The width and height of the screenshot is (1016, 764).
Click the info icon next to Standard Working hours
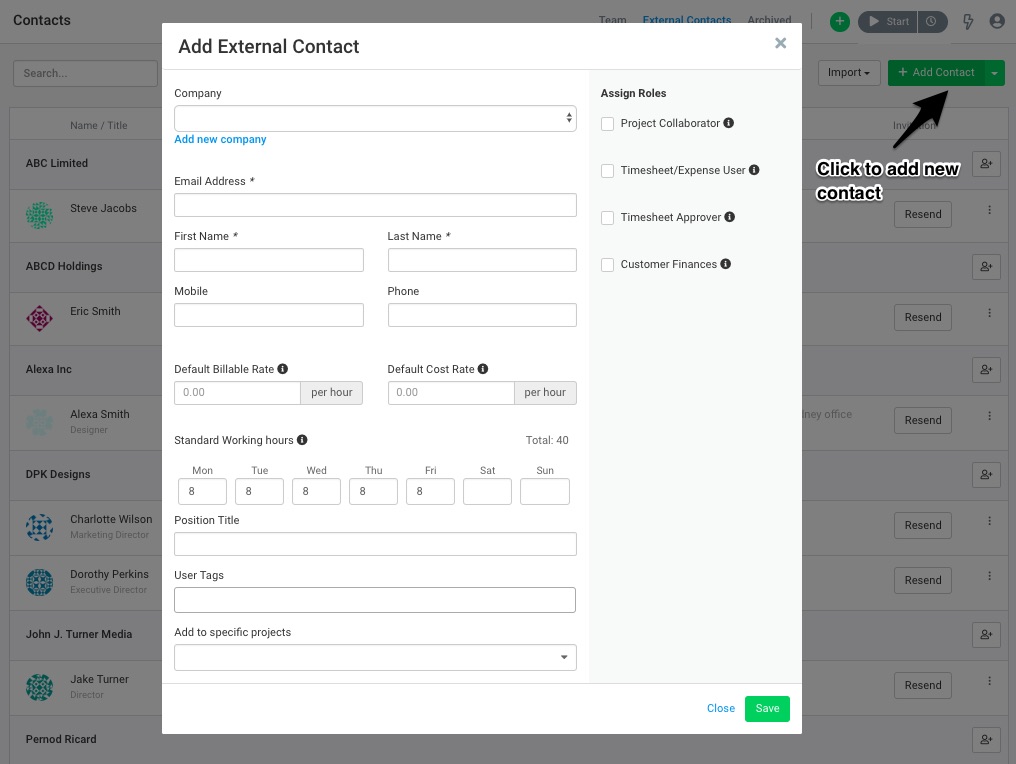click(301, 440)
